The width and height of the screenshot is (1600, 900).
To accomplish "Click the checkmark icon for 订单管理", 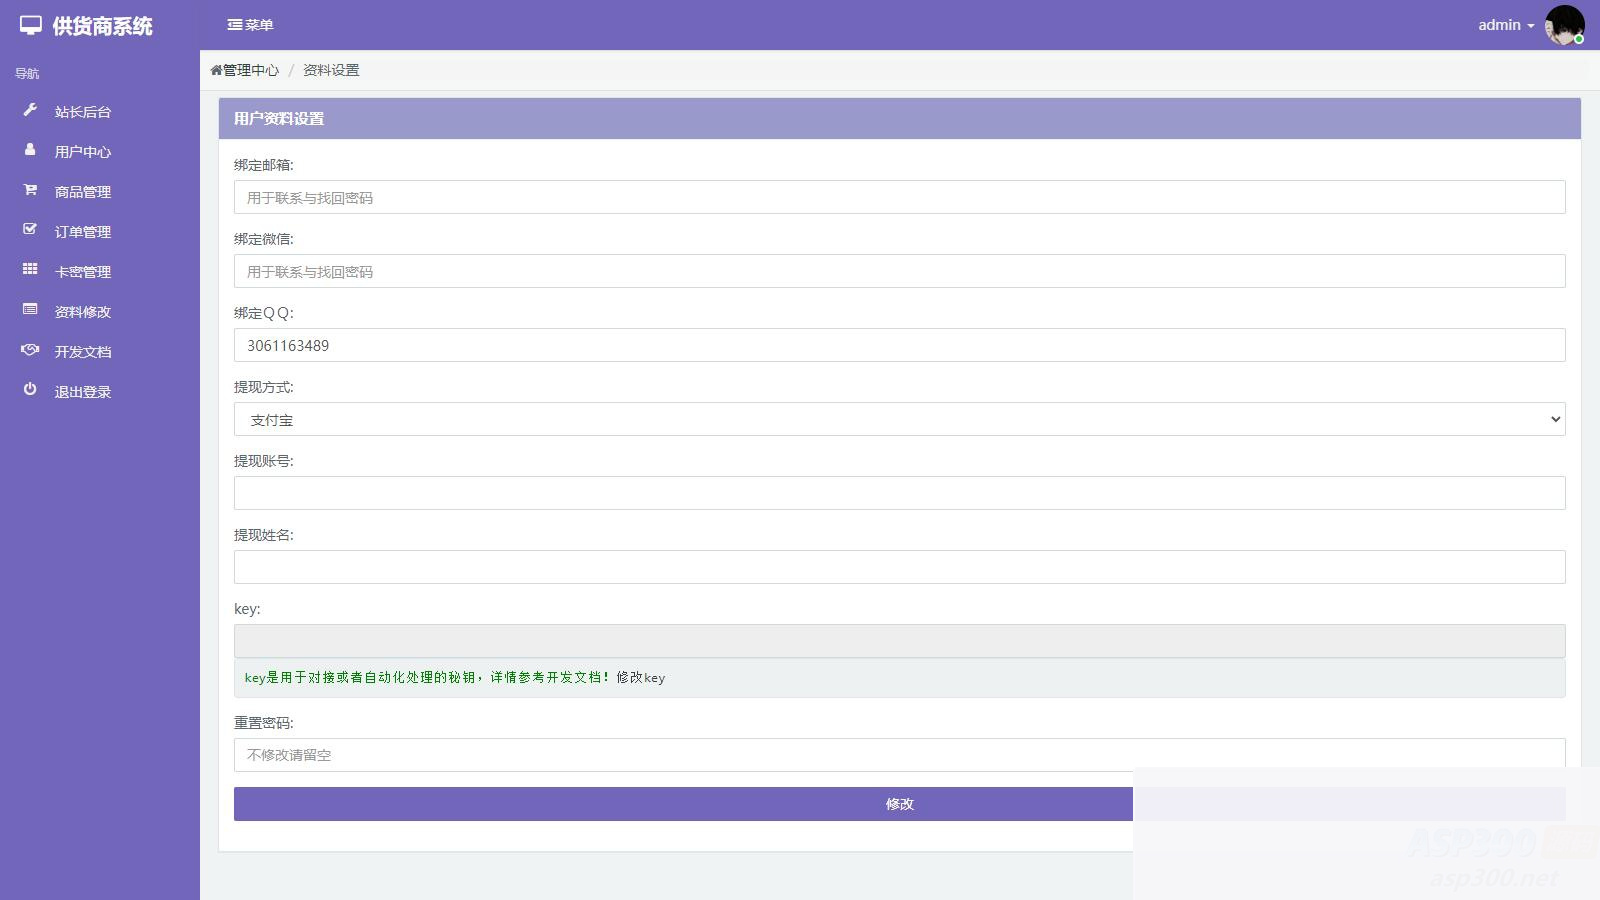I will [30, 230].
